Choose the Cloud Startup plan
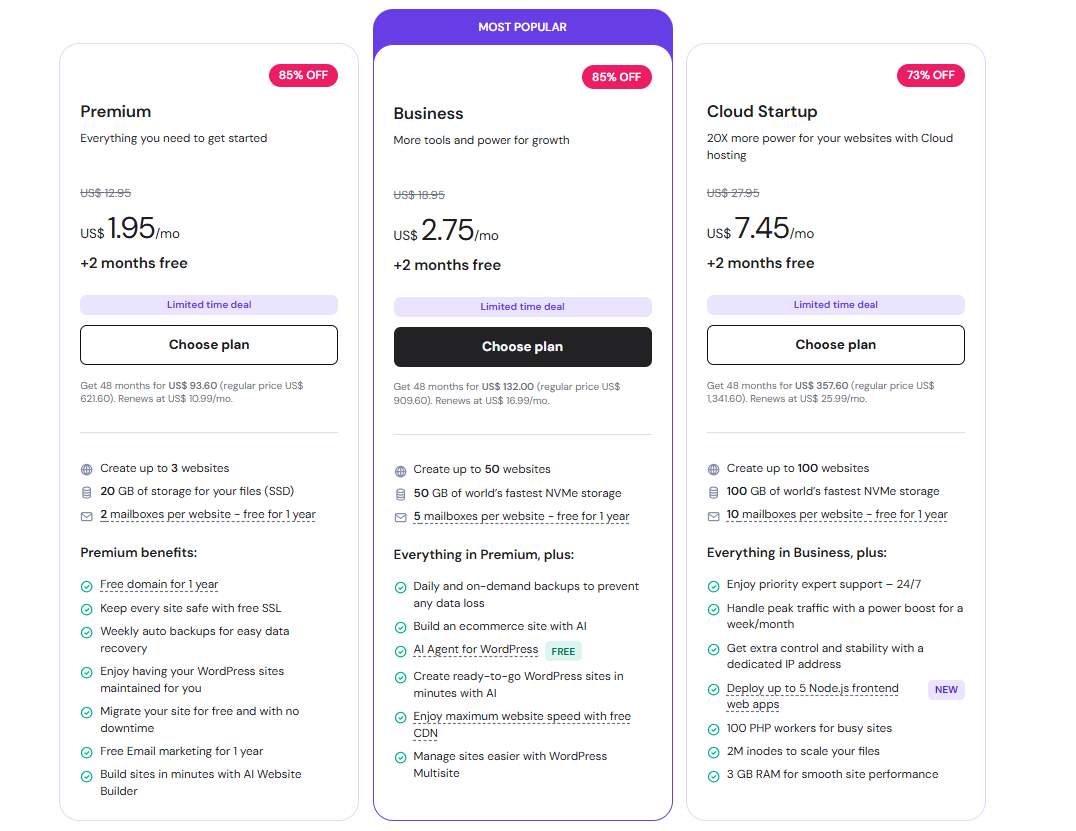This screenshot has height=831, width=1076. (835, 345)
